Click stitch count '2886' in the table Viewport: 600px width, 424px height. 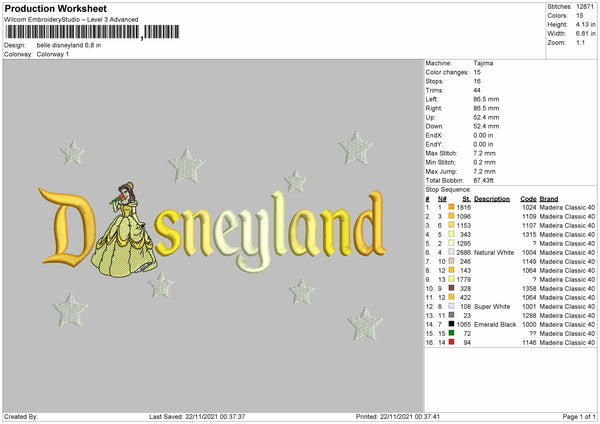(464, 252)
